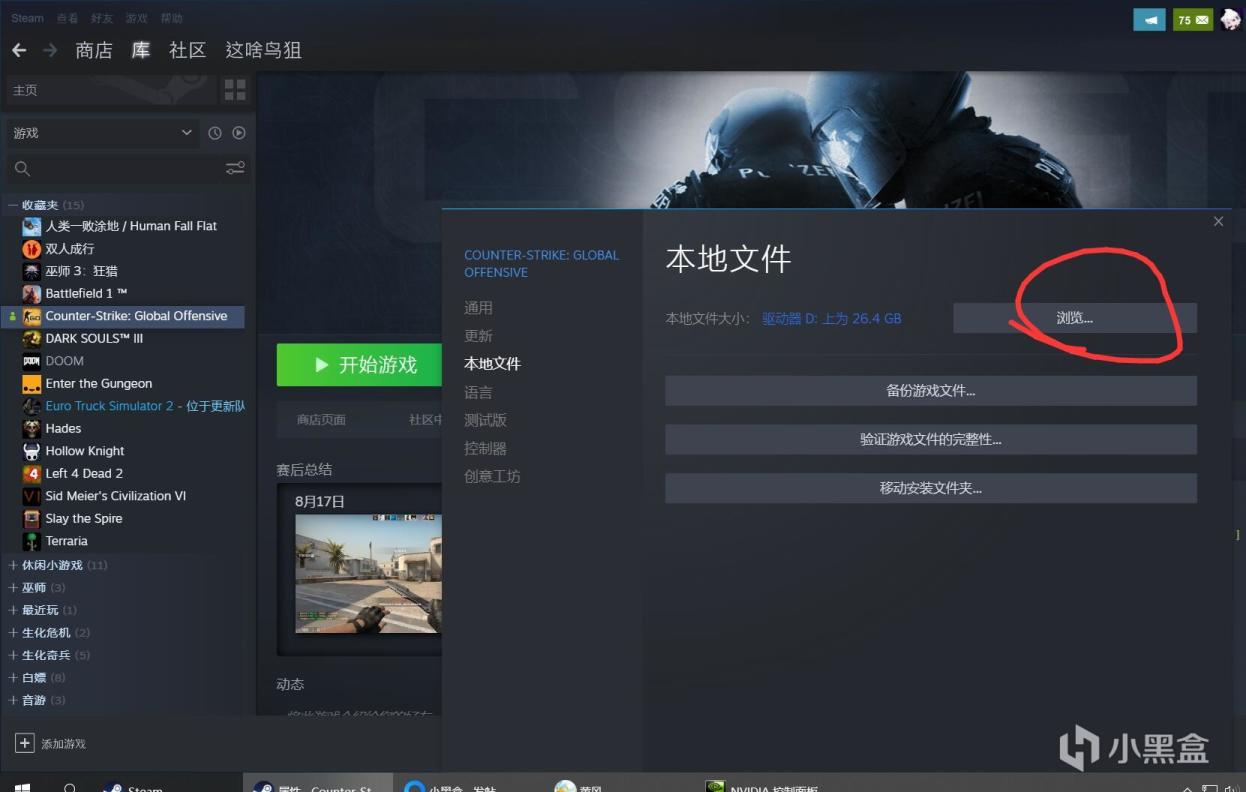Image resolution: width=1246 pixels, height=792 pixels.
Task: Close the properties dialog
Action: [1218, 221]
